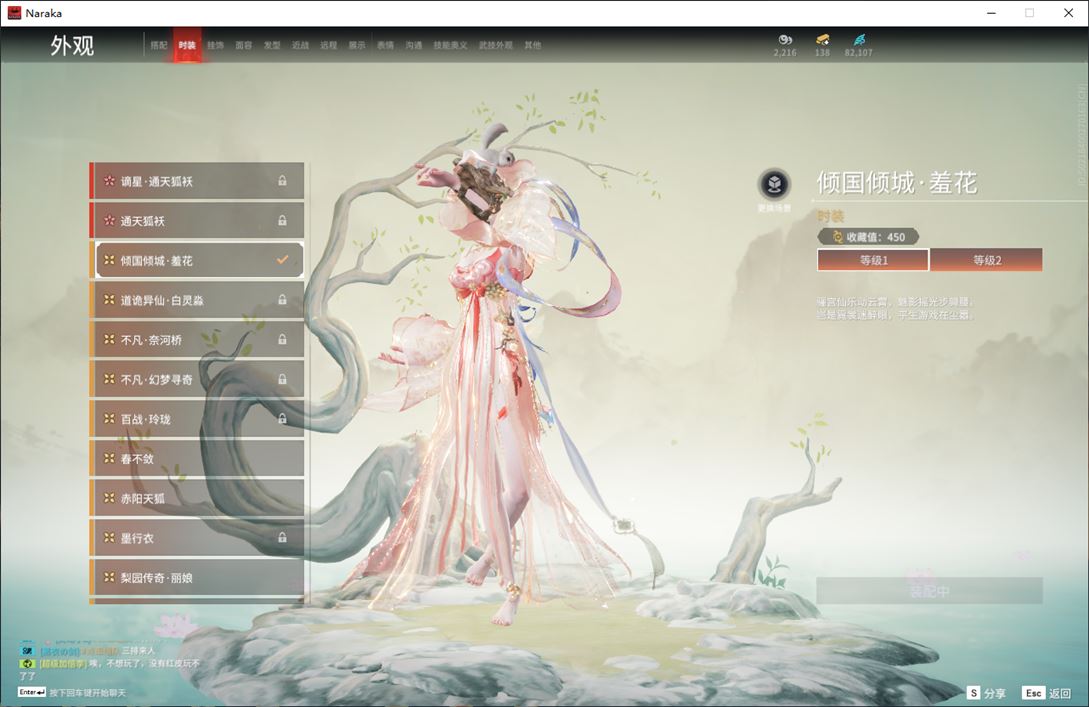
Task: Click equipped checkmark on 倾国倾城·羞花
Action: pos(282,260)
